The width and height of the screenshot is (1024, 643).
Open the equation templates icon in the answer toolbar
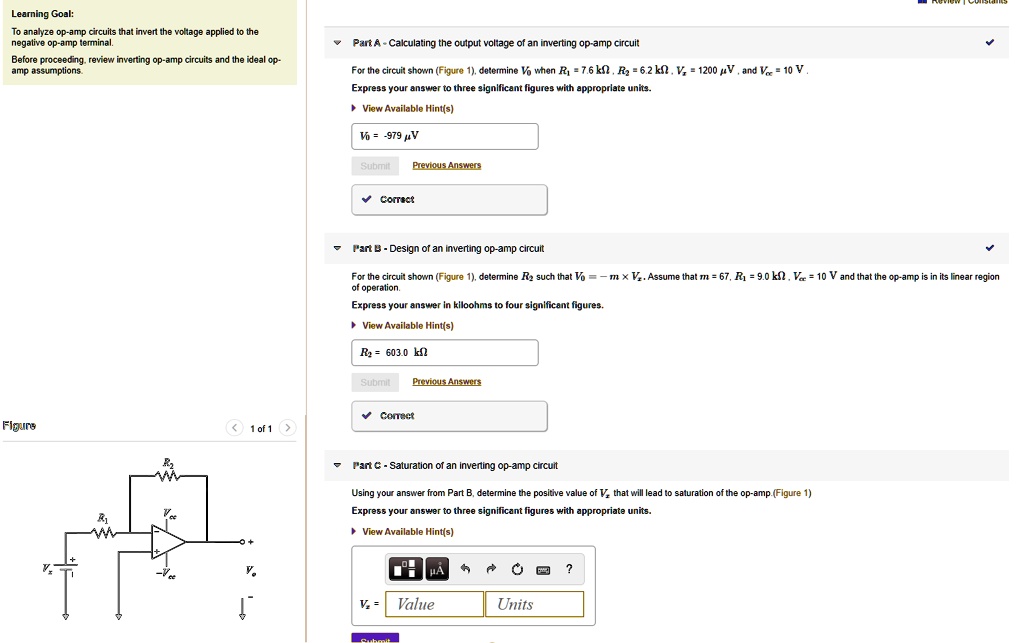pos(406,569)
